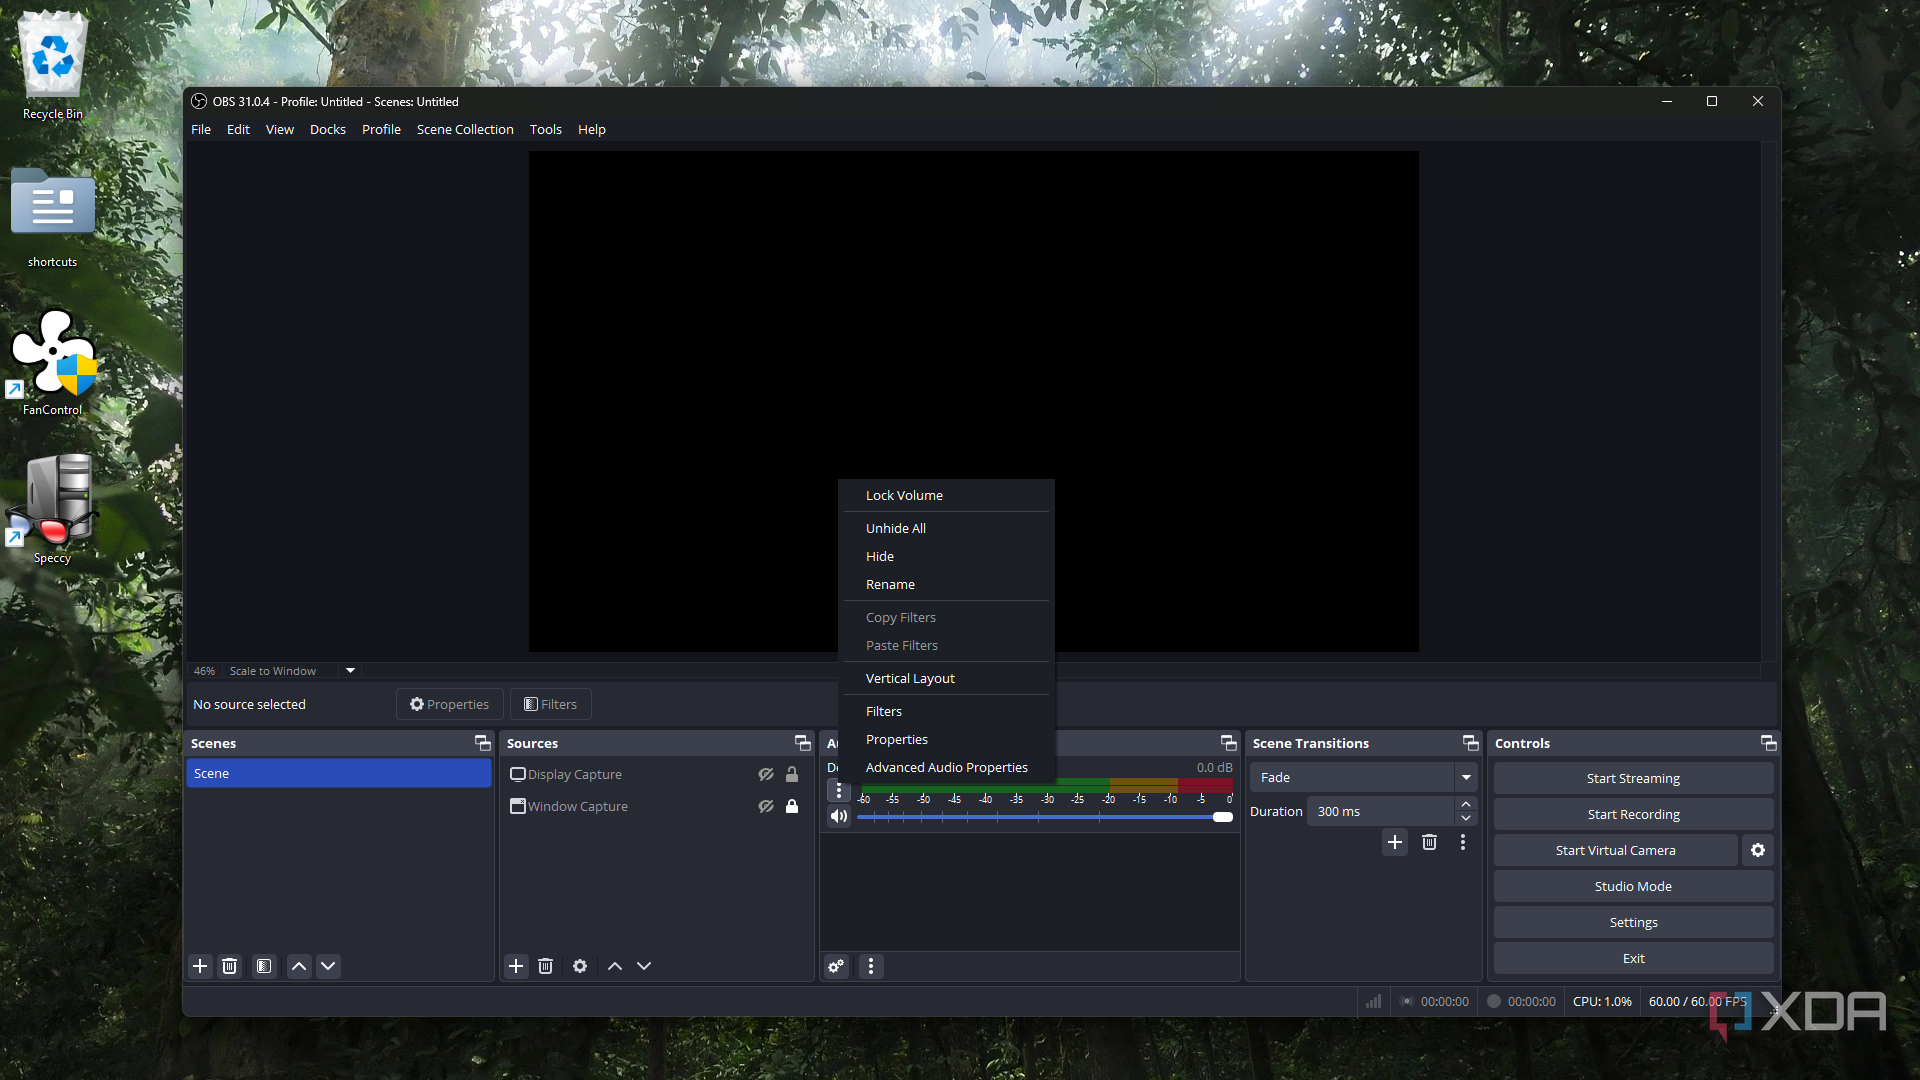This screenshot has height=1080, width=1920.
Task: Open Properties from the context menu
Action: click(946, 739)
